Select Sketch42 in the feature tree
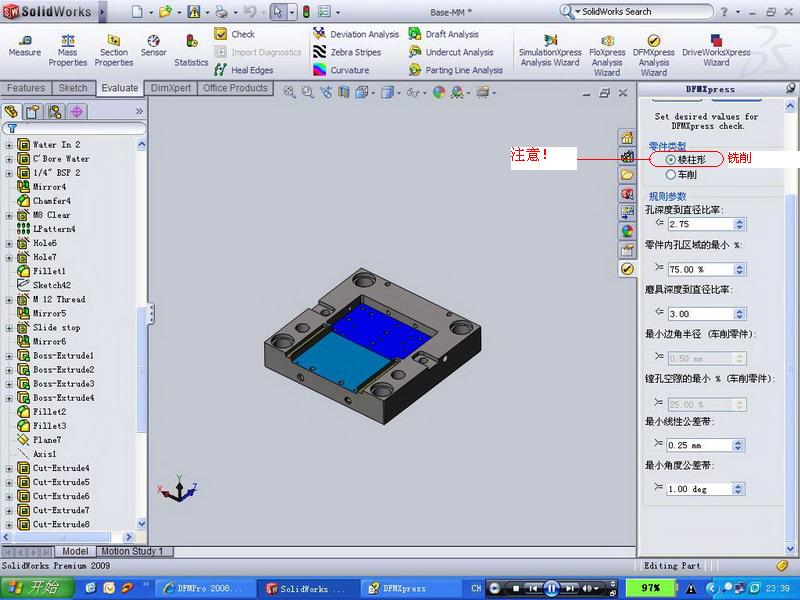 [52, 285]
